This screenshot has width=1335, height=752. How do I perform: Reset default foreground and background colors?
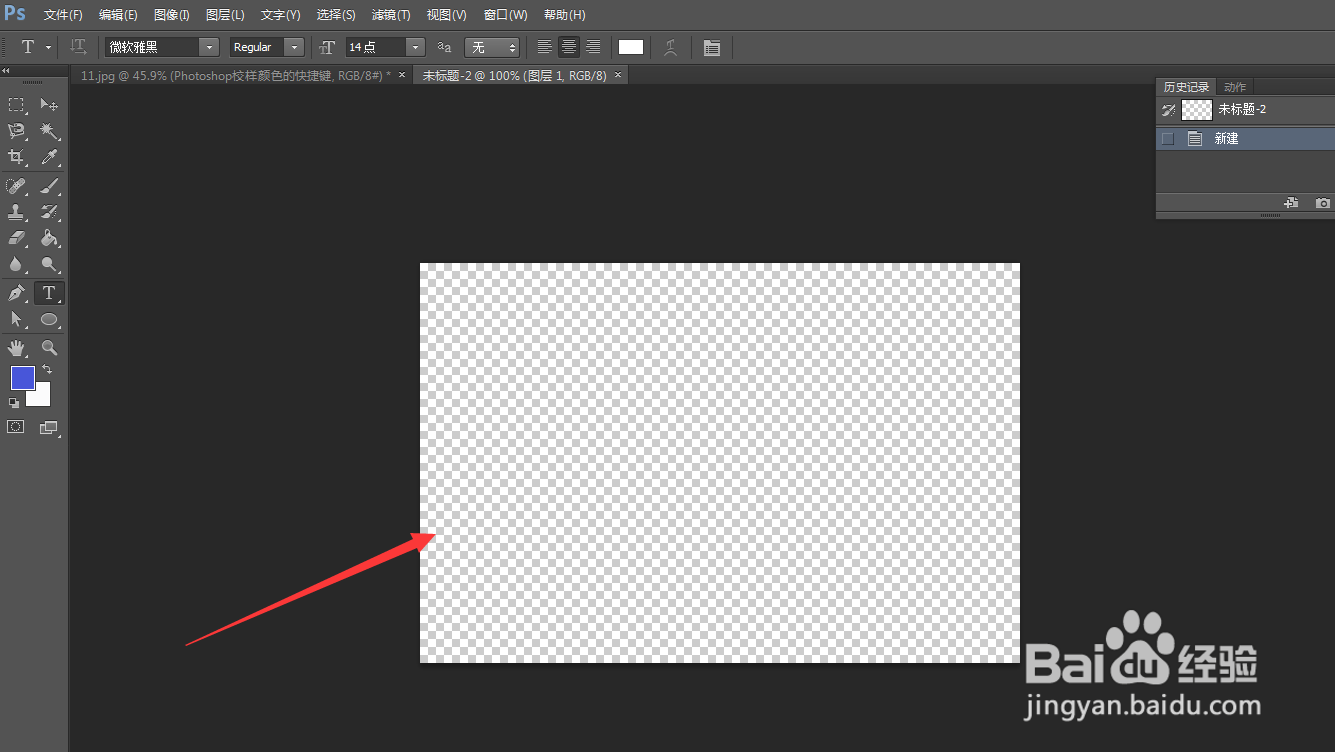pos(14,402)
